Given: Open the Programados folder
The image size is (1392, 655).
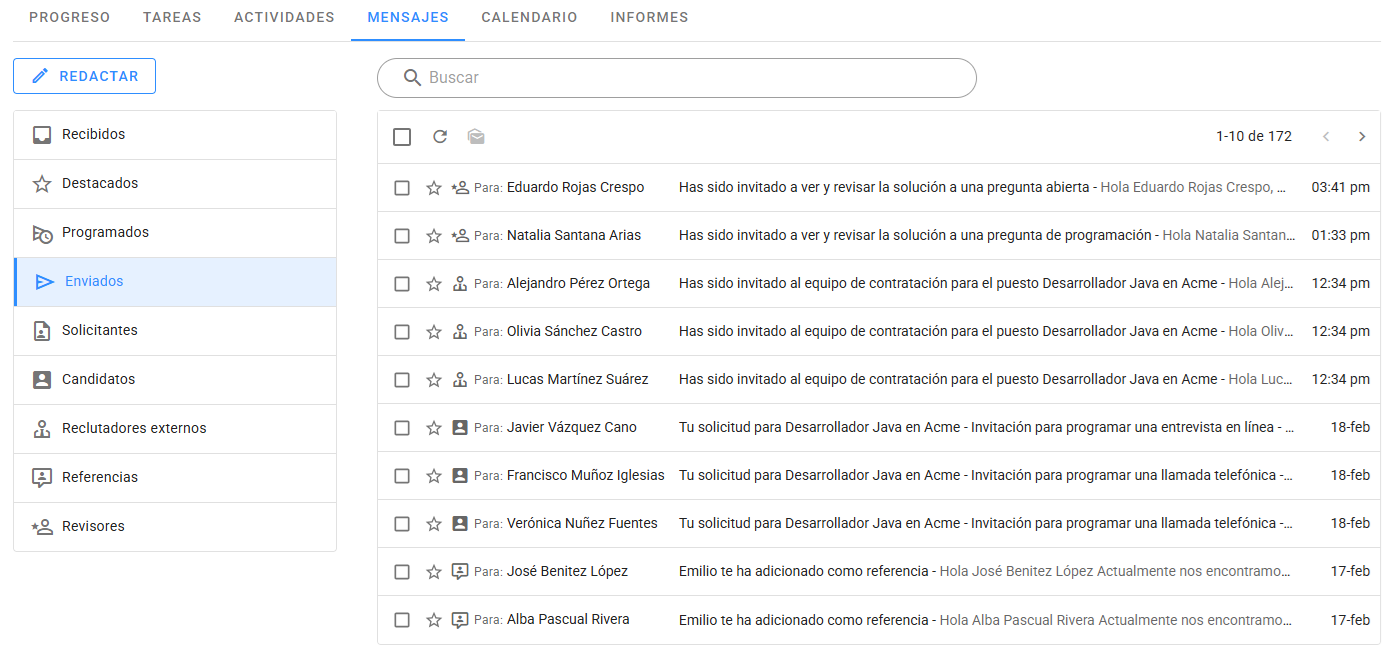Looking at the screenshot, I should point(105,233).
